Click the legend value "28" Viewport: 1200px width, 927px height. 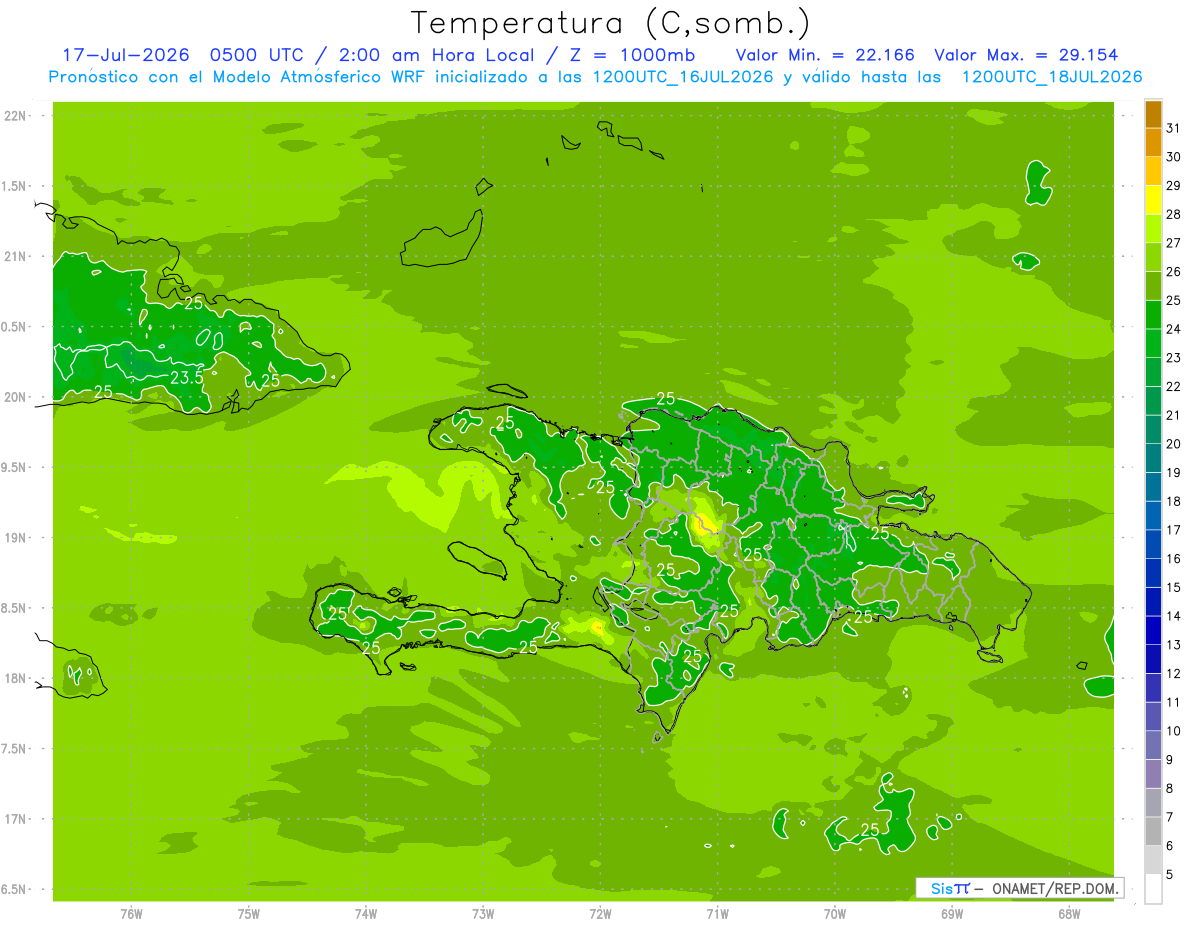pos(1174,214)
